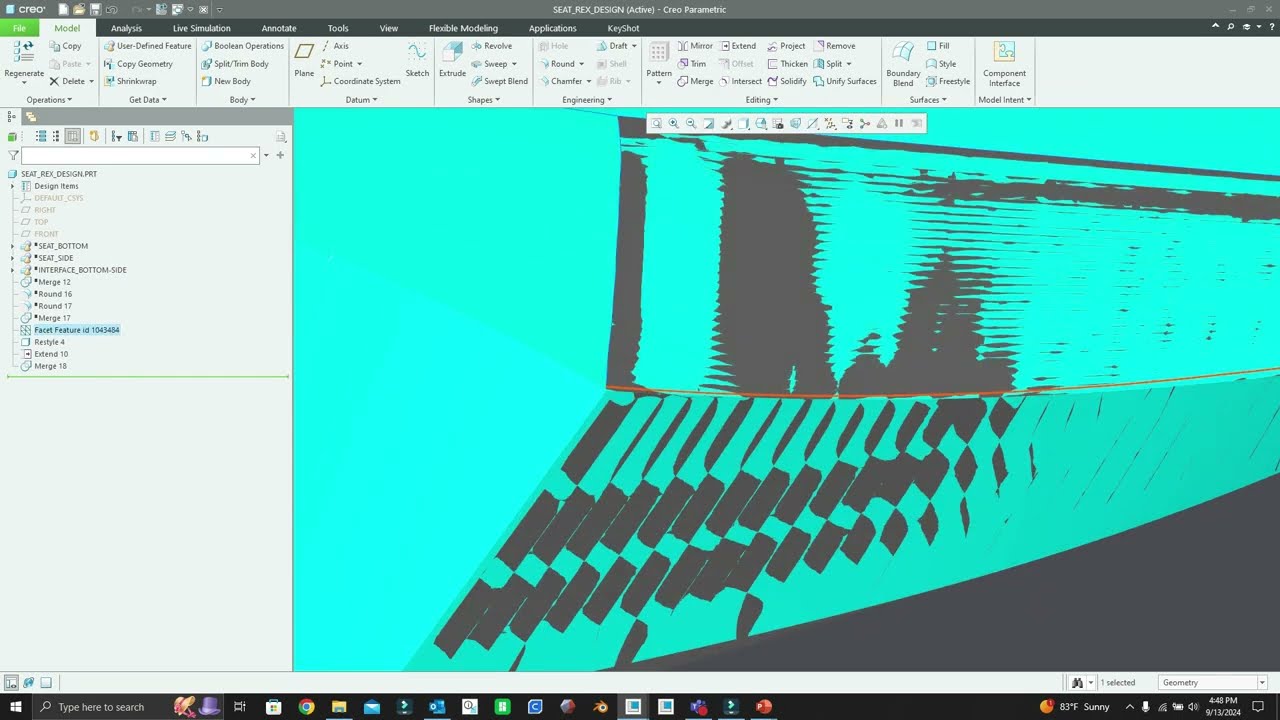The height and width of the screenshot is (720, 1280).
Task: Click the pause simulation icon in graphics toolbar
Action: click(899, 124)
